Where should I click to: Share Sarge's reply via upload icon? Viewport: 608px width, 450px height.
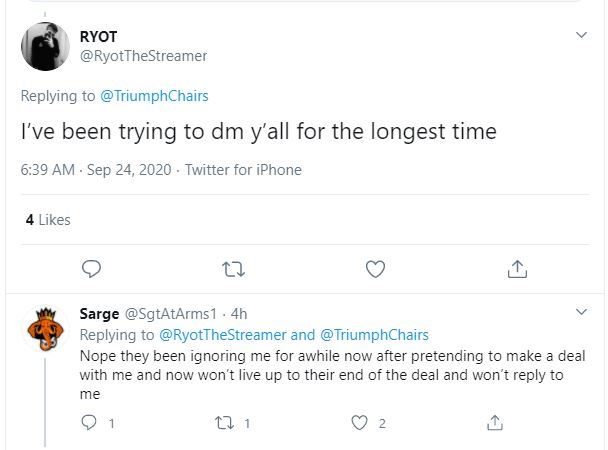(x=495, y=422)
